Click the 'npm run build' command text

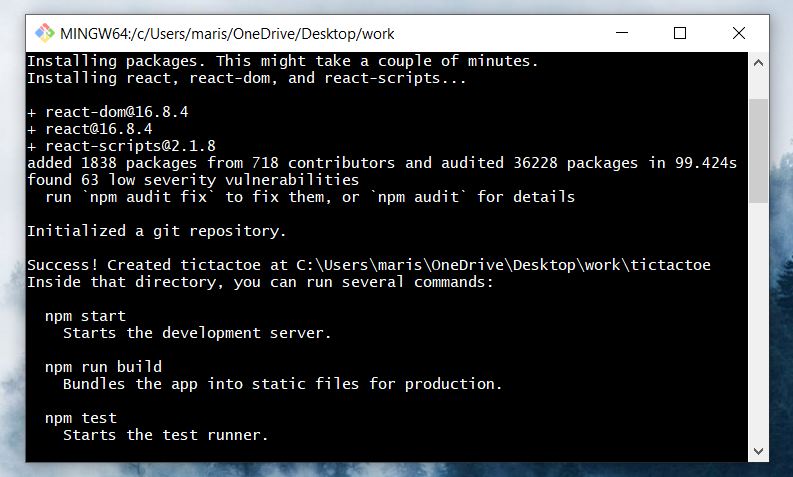104,367
